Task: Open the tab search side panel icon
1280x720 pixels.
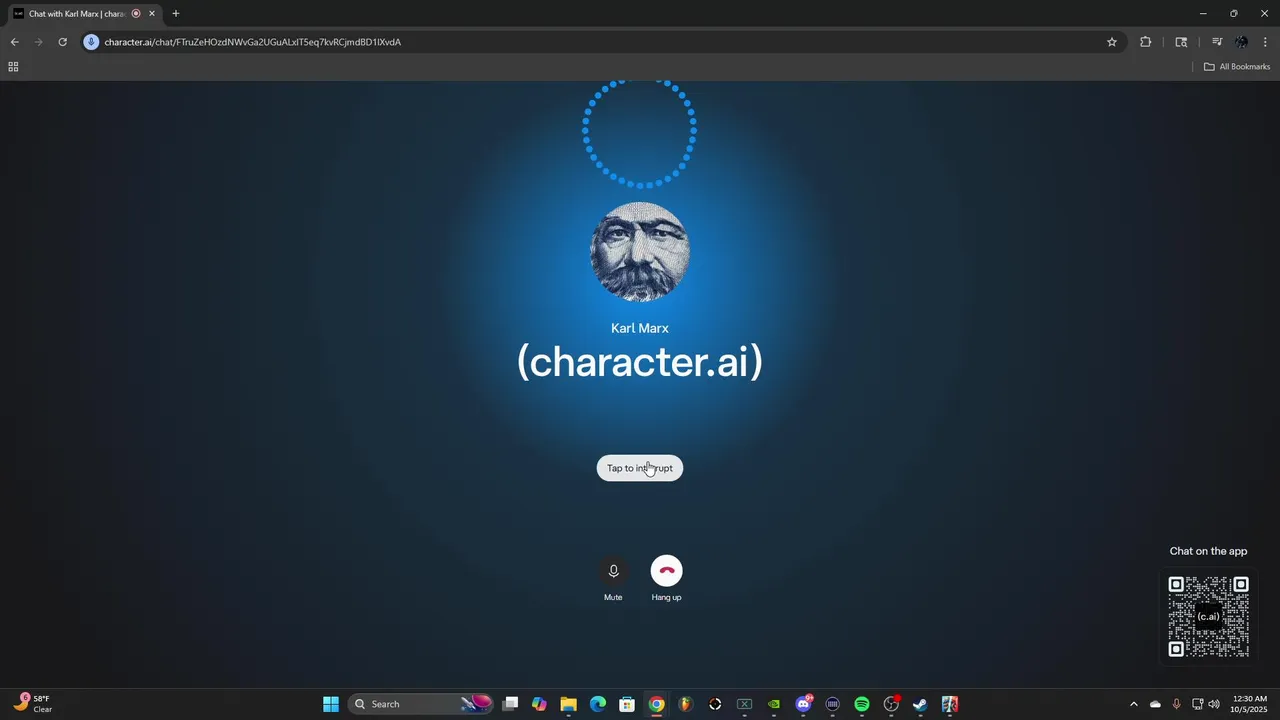Action: (x=1181, y=42)
